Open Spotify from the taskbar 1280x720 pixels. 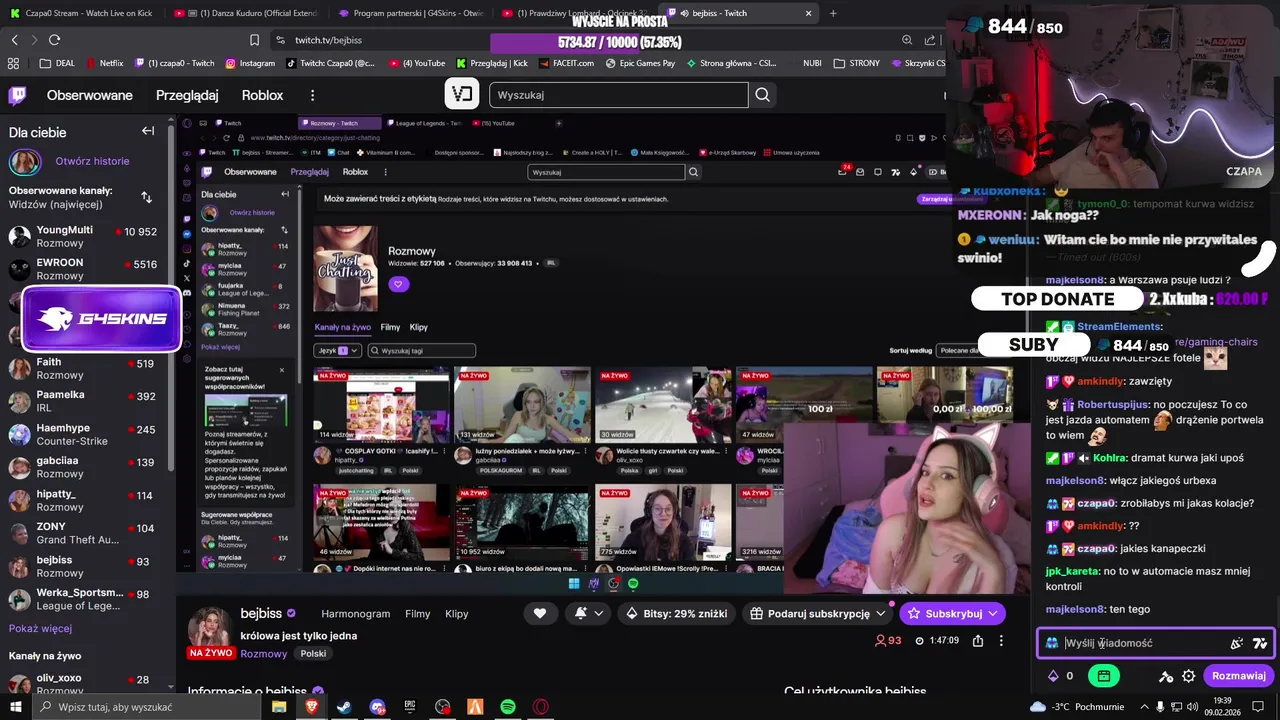(x=507, y=706)
